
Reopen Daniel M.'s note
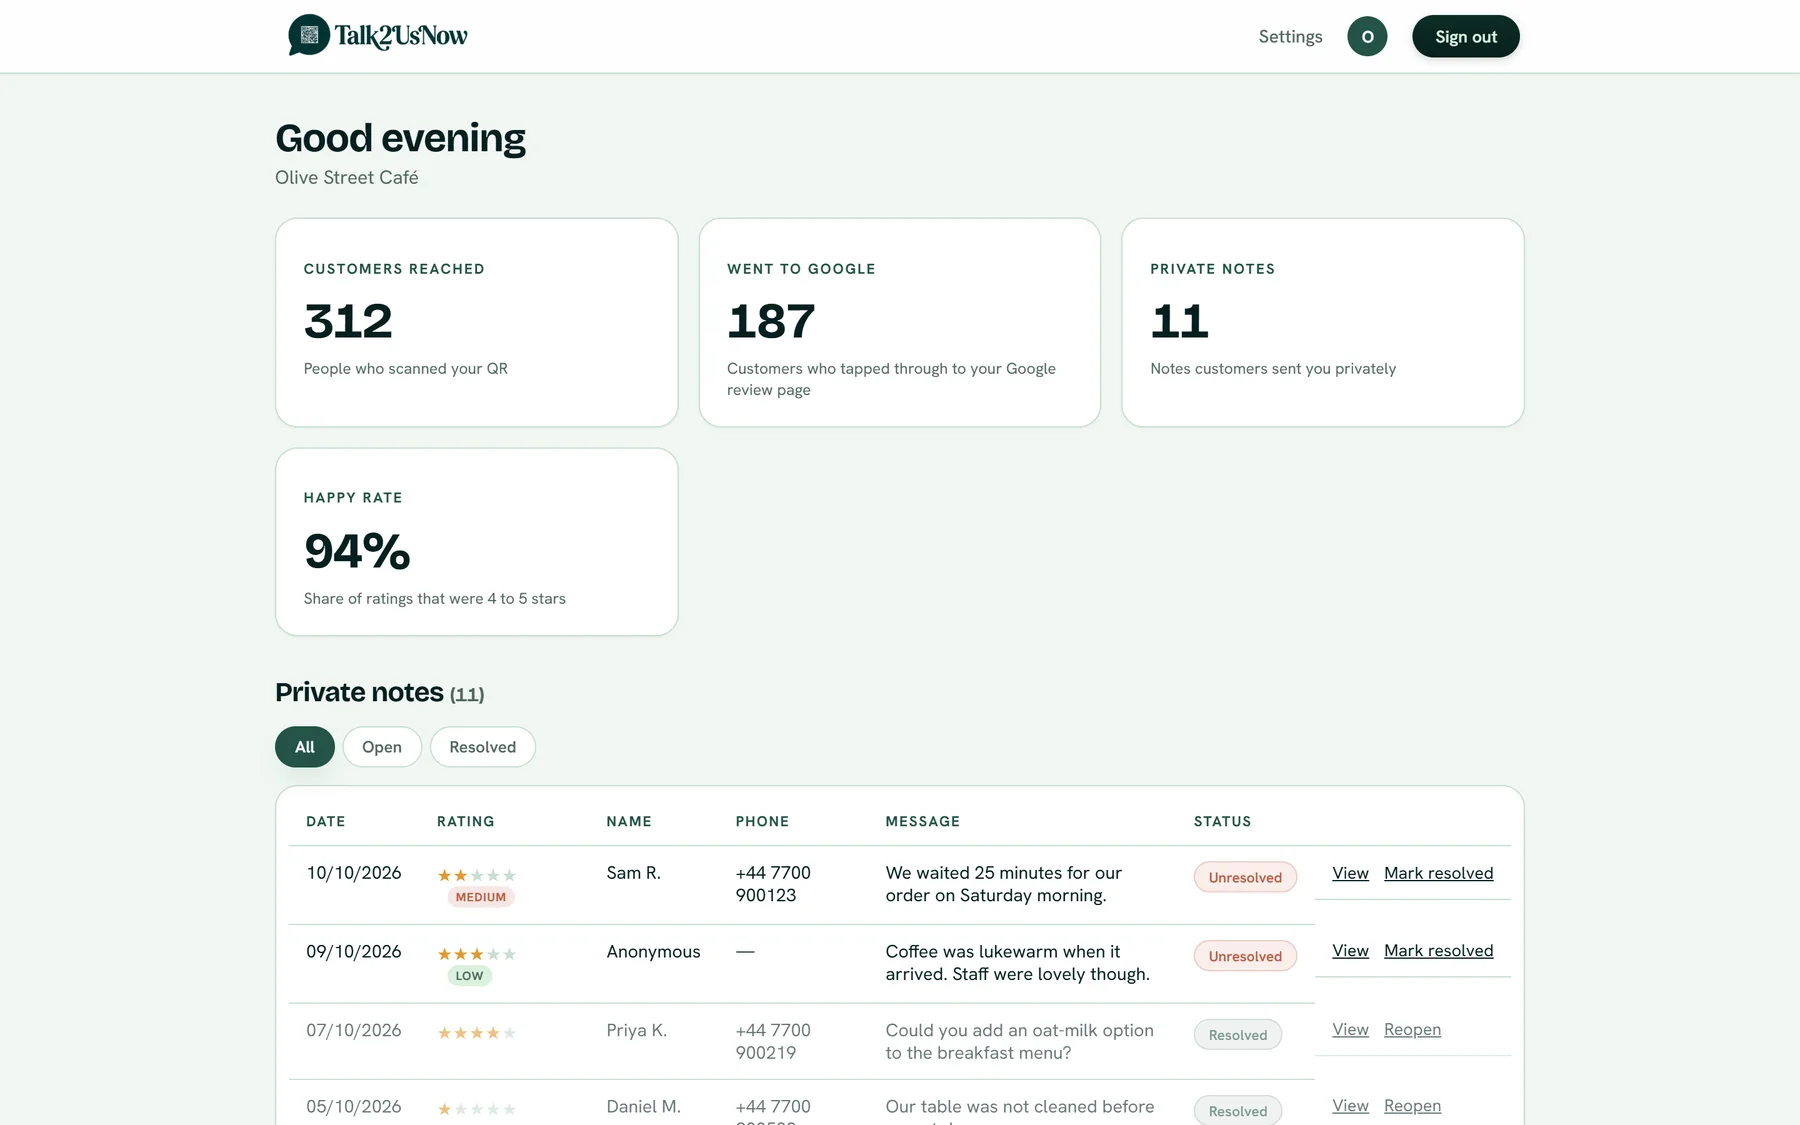(1412, 1105)
